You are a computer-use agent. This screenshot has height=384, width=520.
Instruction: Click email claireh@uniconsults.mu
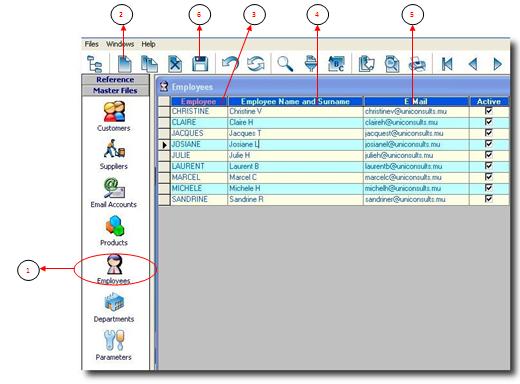click(416, 122)
